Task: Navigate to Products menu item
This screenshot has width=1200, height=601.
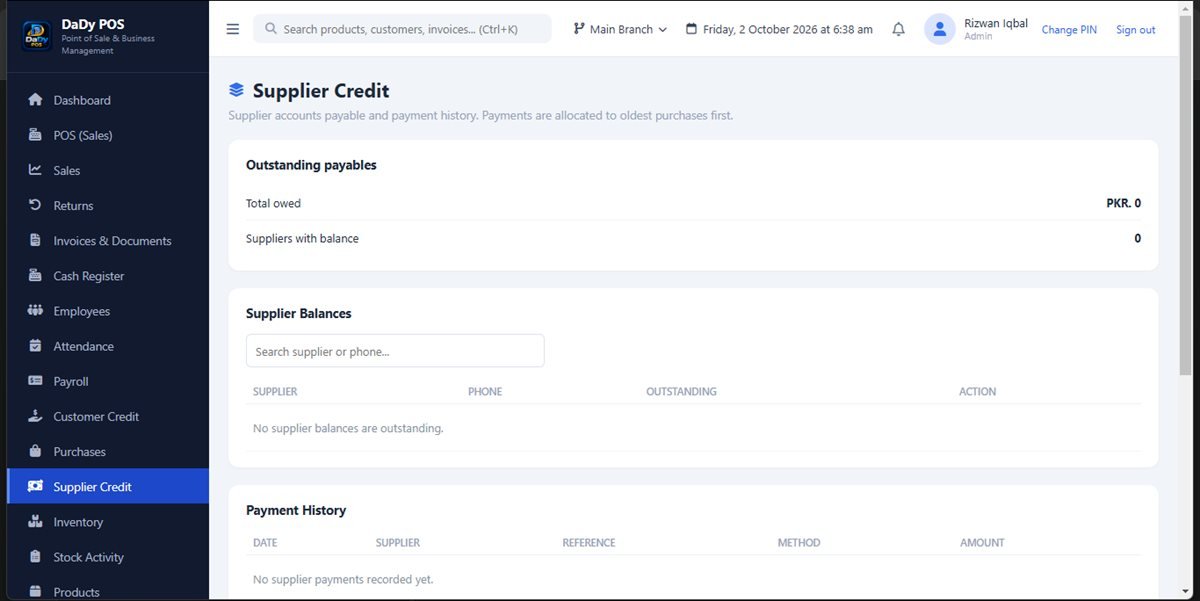Action: click(x=108, y=590)
